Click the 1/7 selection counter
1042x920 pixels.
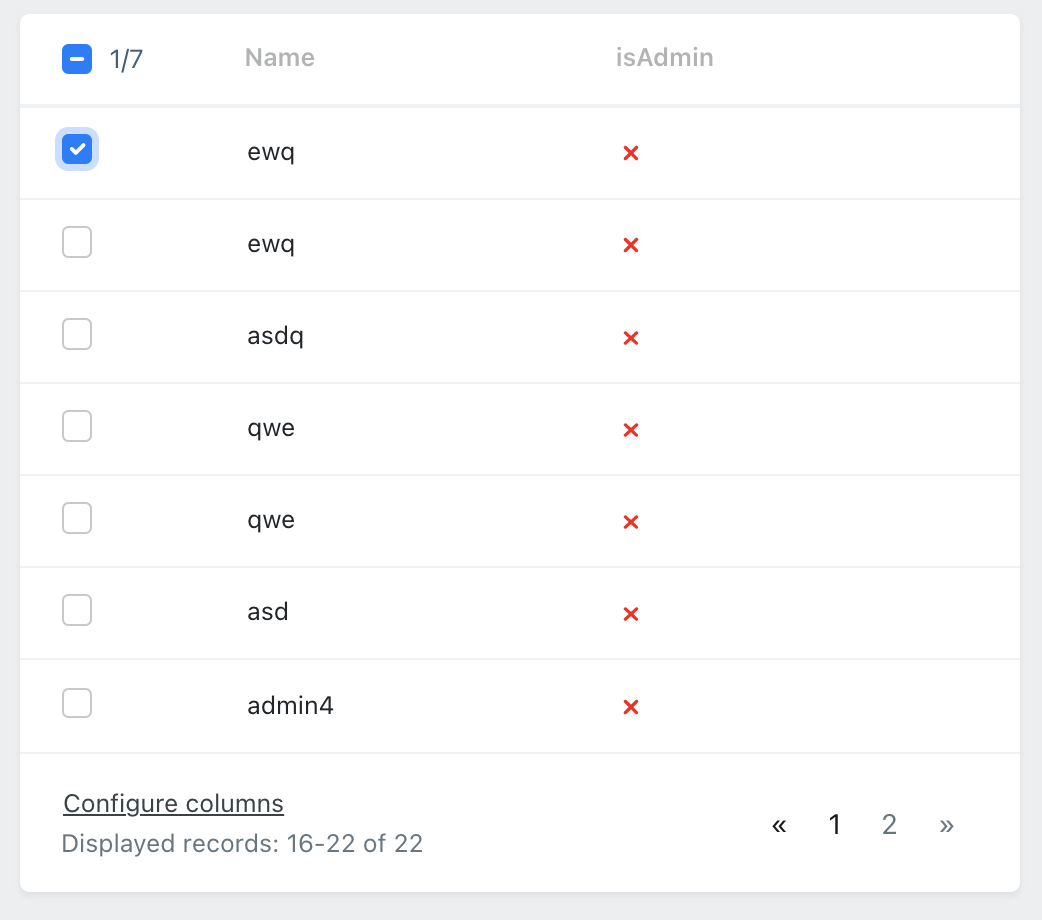pyautogui.click(x=126, y=60)
